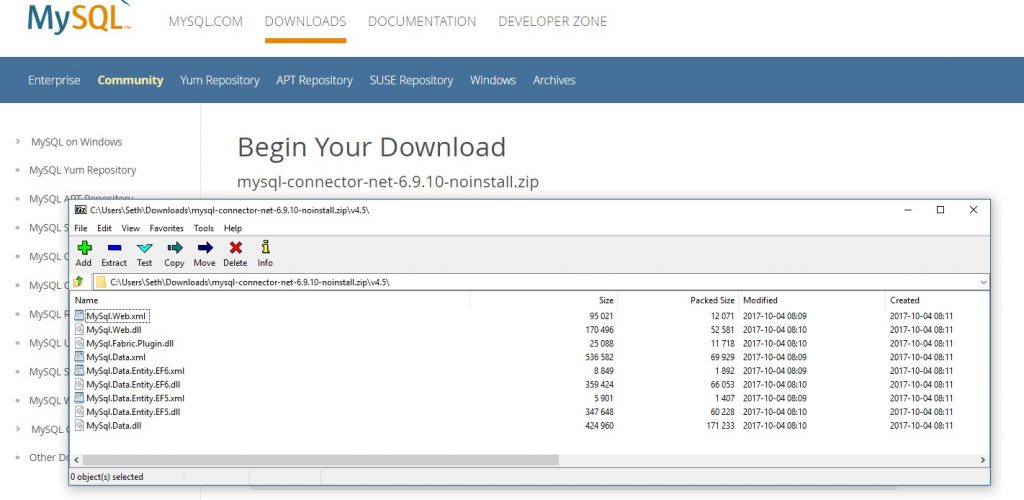The image size is (1024, 500).
Task: Click the scrollbar left arrow
Action: [76, 460]
